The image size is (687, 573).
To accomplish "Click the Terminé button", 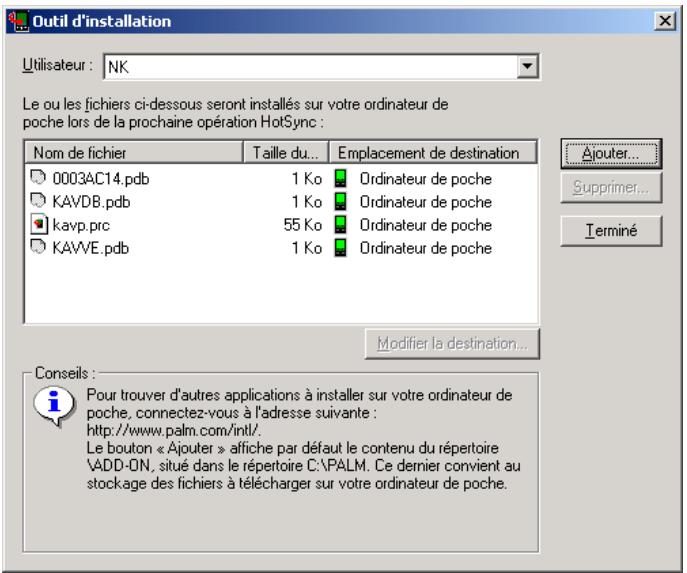I will (611, 230).
